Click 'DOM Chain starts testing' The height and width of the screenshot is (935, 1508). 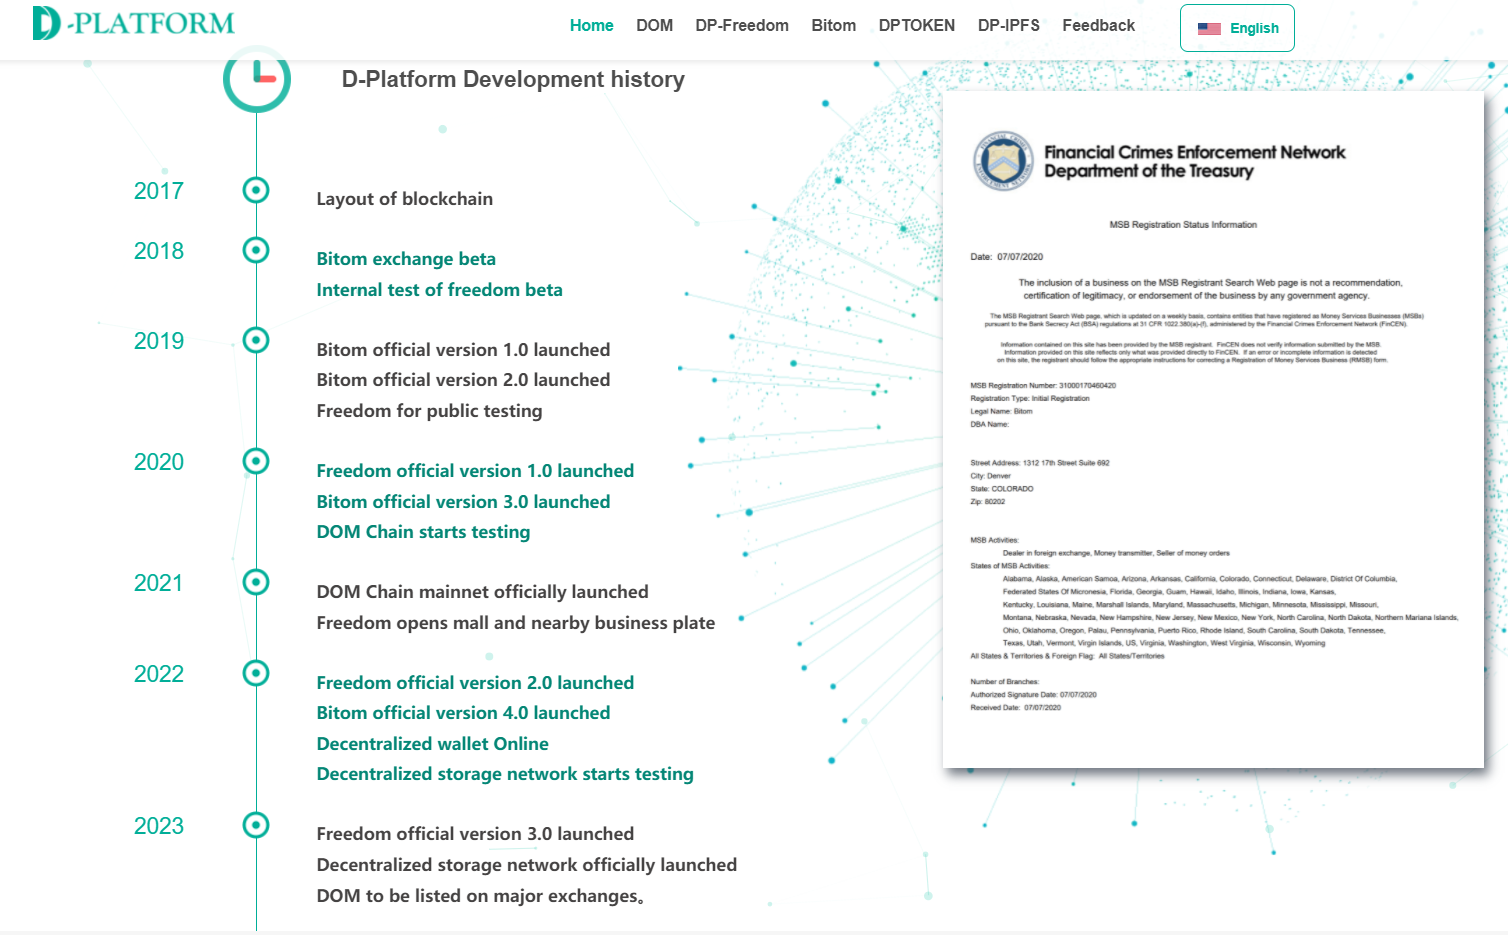point(423,532)
